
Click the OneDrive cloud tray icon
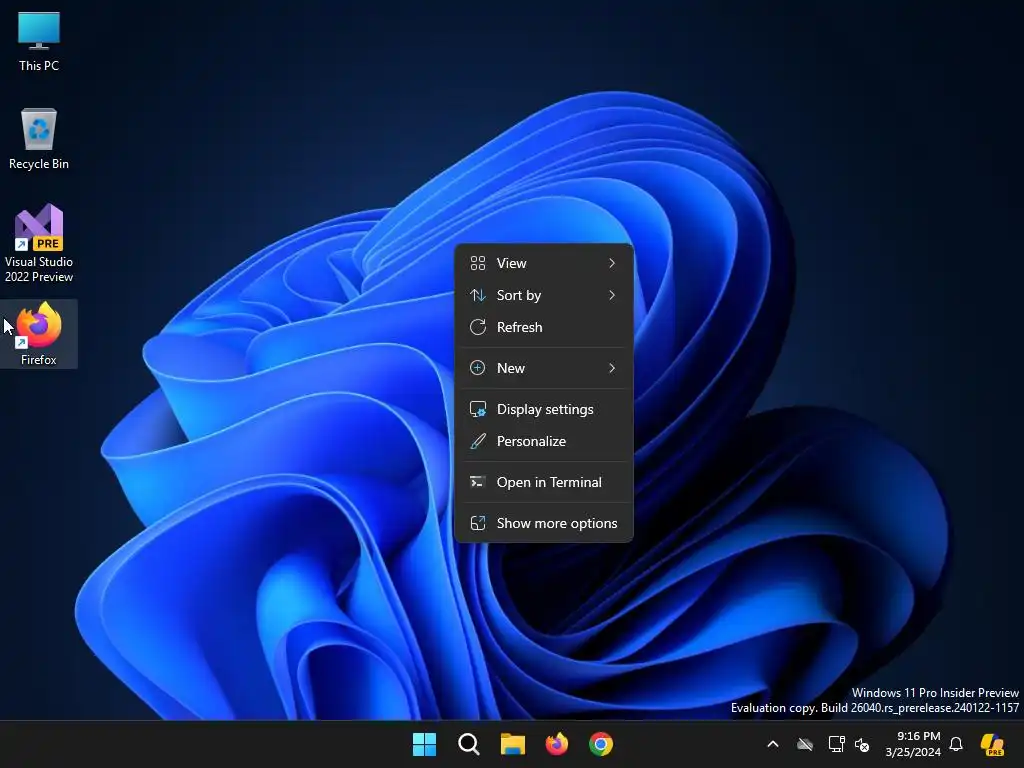coord(805,744)
